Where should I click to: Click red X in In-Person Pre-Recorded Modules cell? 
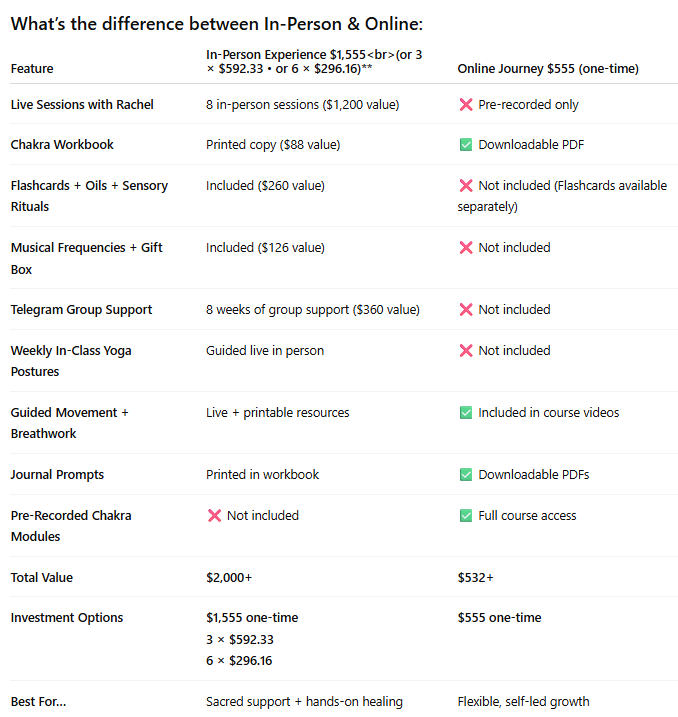(214, 516)
